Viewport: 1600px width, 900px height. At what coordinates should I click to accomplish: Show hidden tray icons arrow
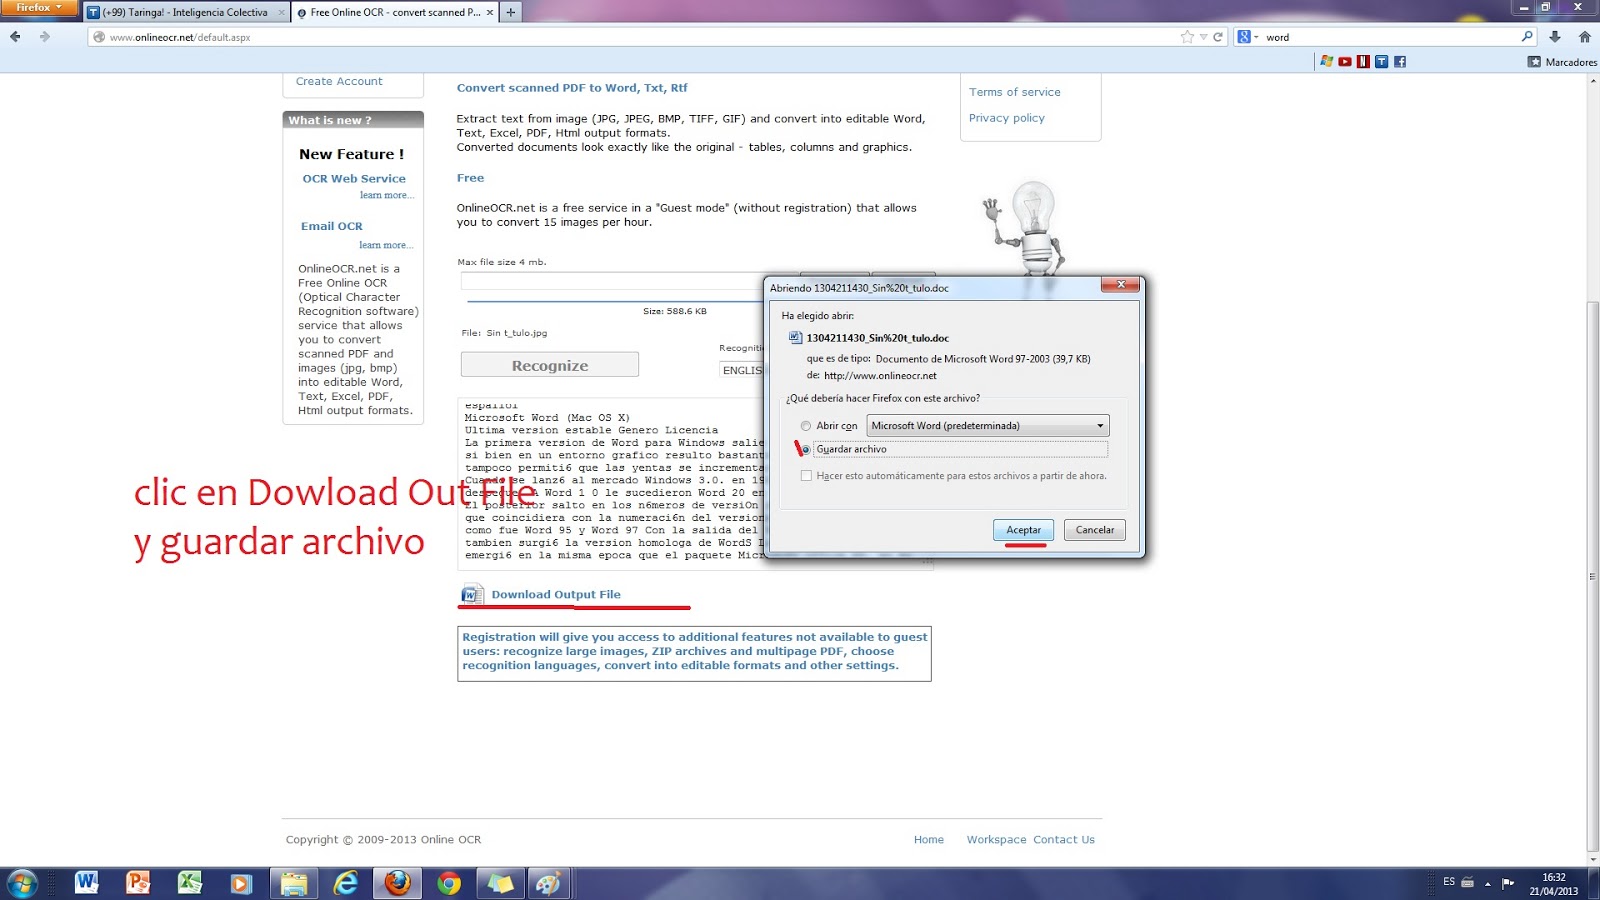1488,883
